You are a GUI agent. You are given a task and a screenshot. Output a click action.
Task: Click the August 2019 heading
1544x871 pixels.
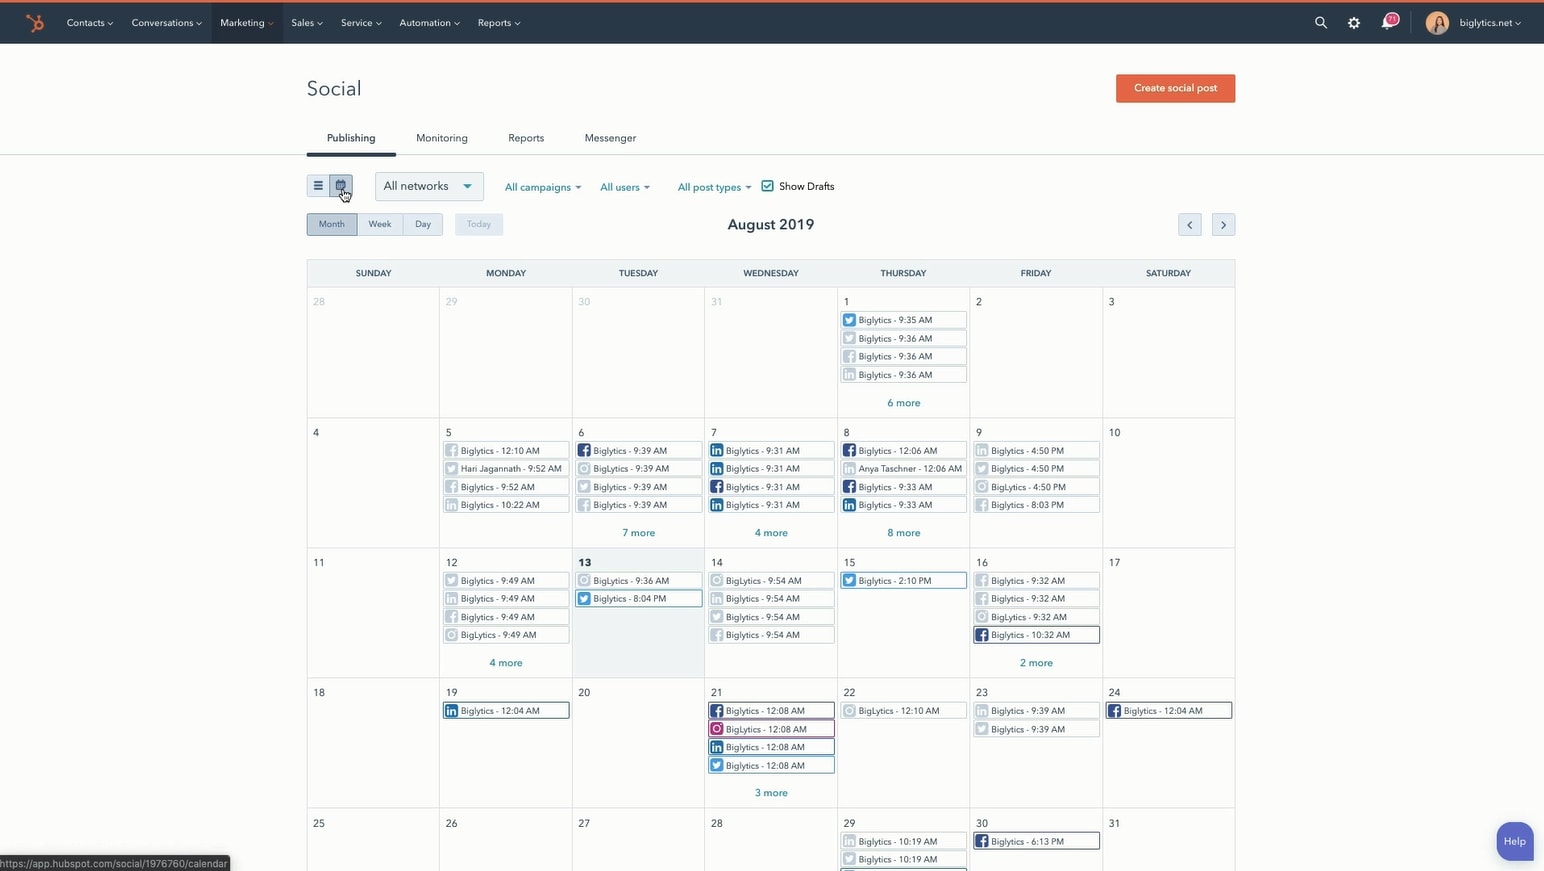point(771,225)
